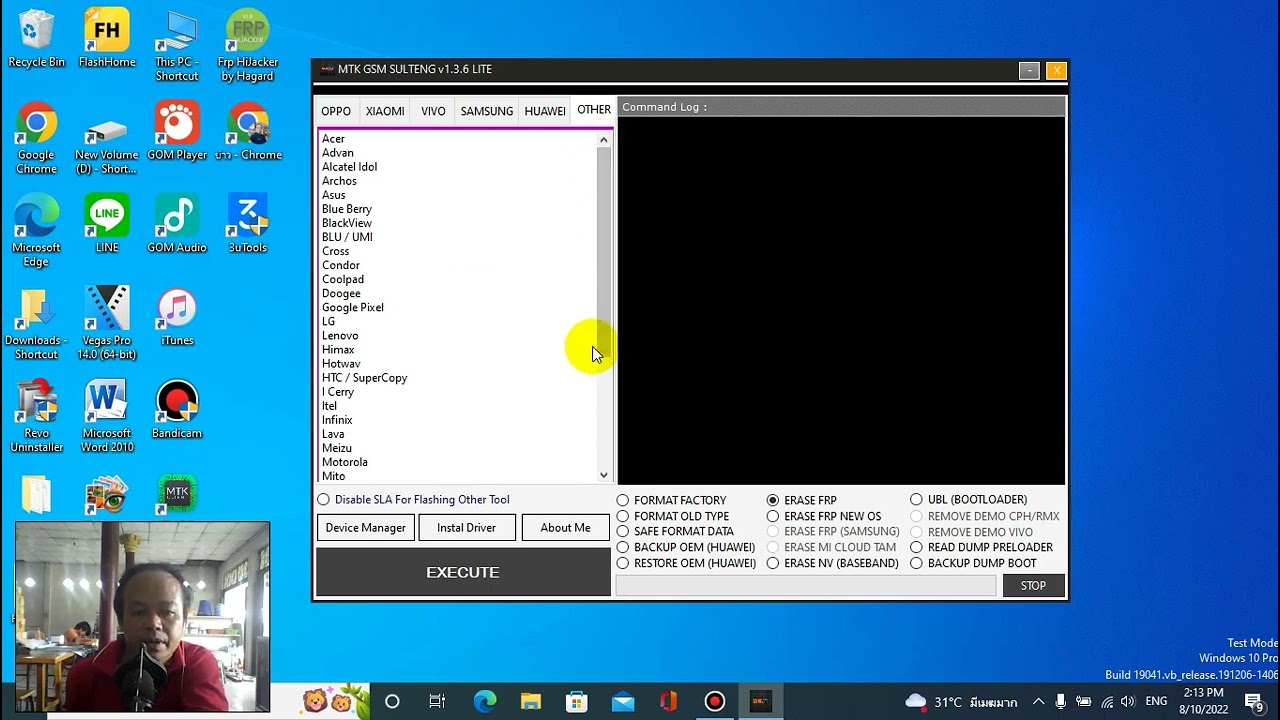Switch to the XIAOMI tab
The image size is (1280, 720).
385,111
